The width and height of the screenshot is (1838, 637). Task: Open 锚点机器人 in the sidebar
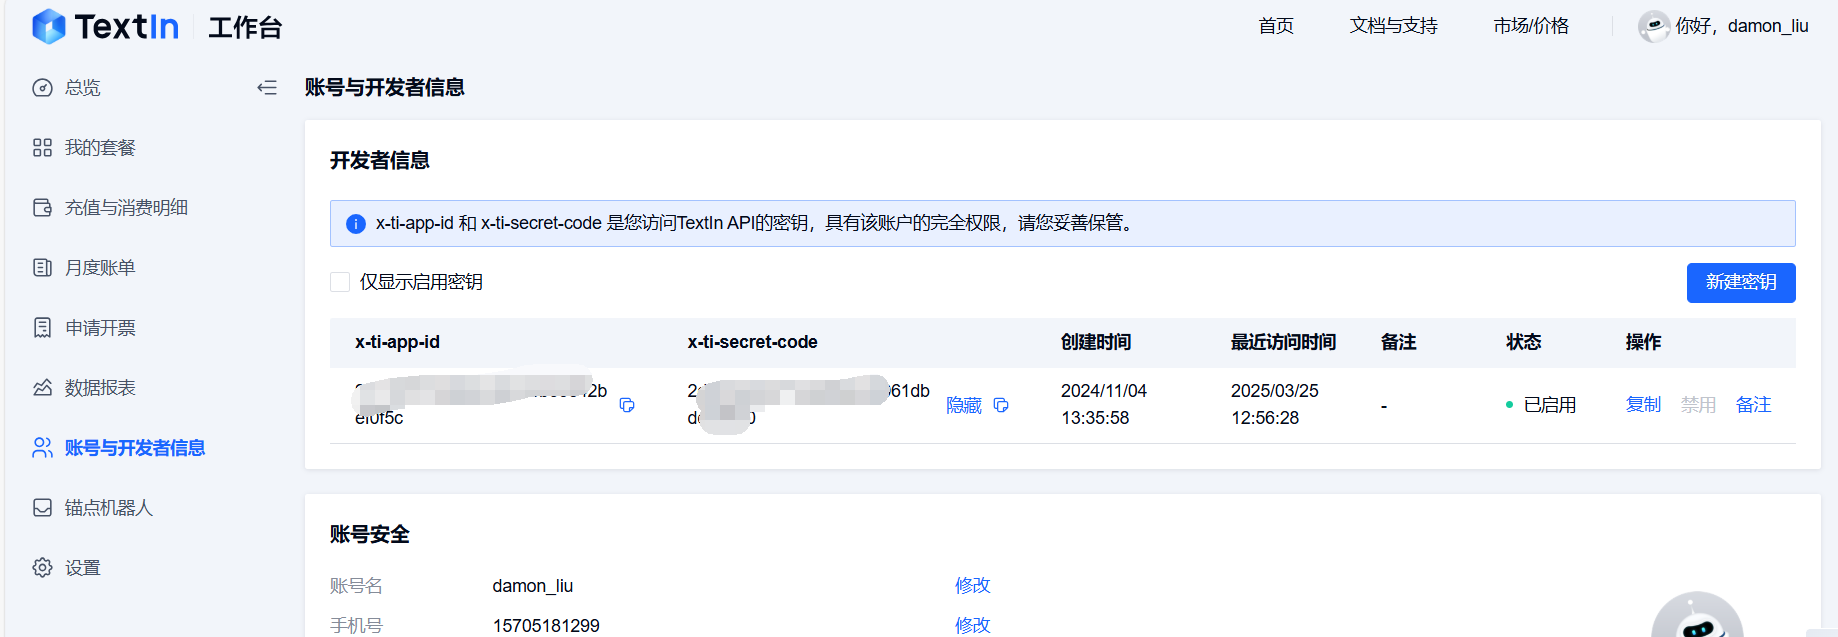[109, 508]
